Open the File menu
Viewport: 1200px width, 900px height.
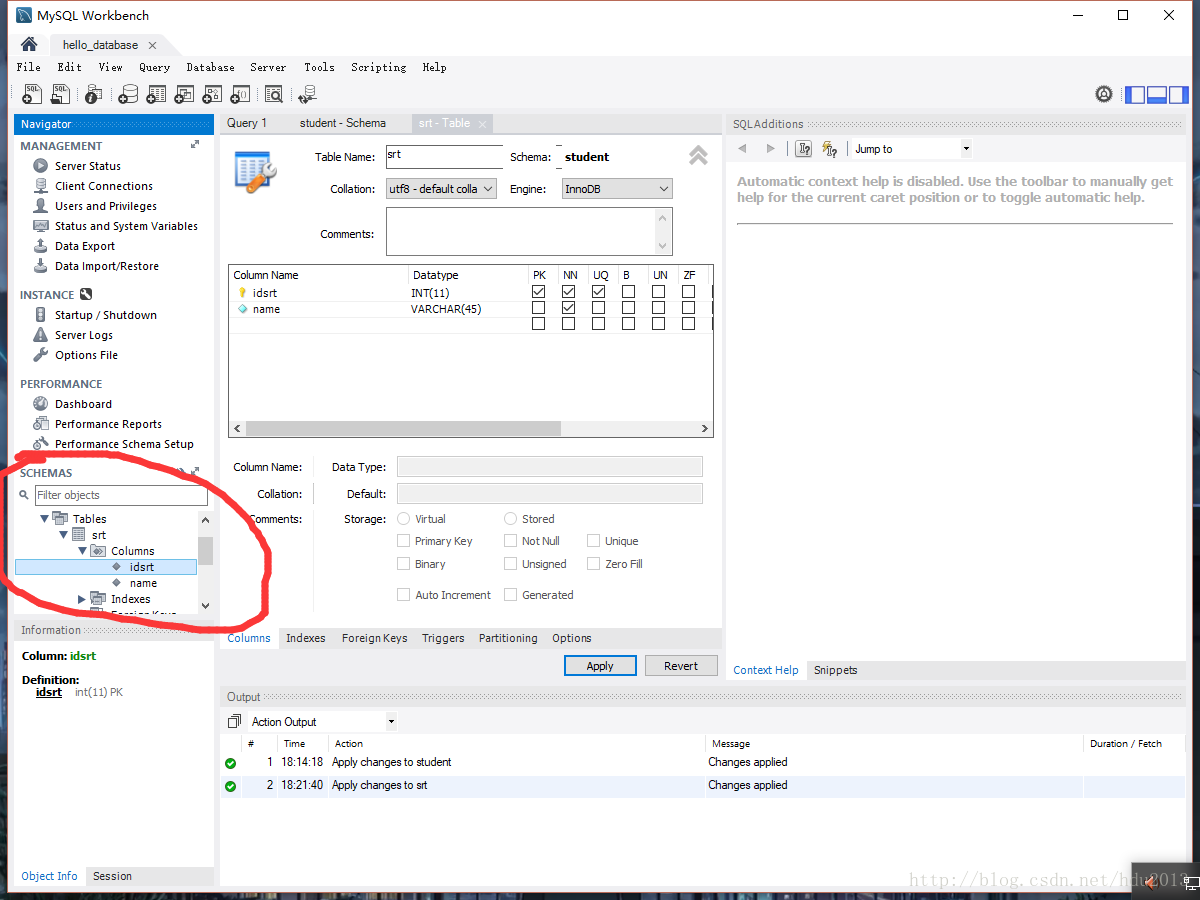coord(29,67)
